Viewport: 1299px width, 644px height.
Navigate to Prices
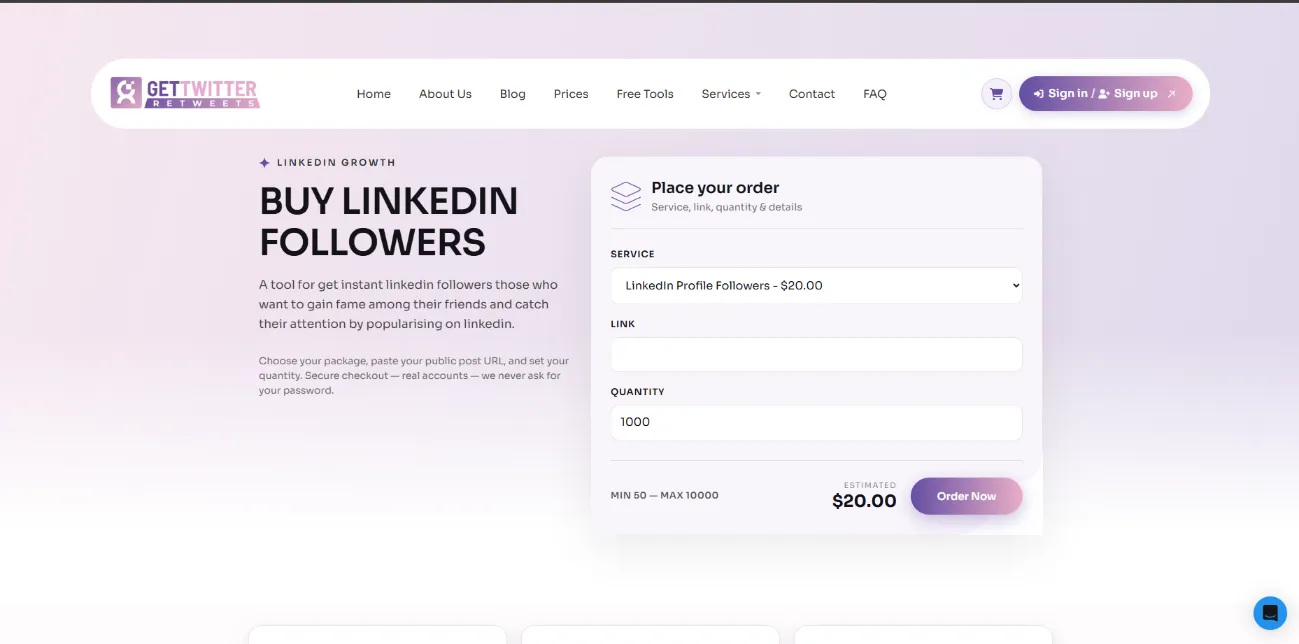tap(571, 94)
